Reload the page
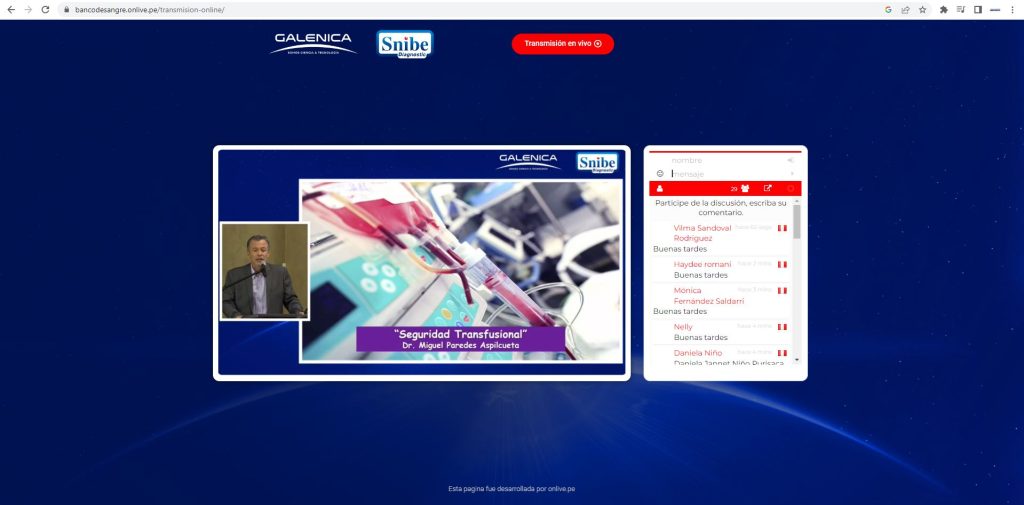Image resolution: width=1024 pixels, height=505 pixels. 45,9
